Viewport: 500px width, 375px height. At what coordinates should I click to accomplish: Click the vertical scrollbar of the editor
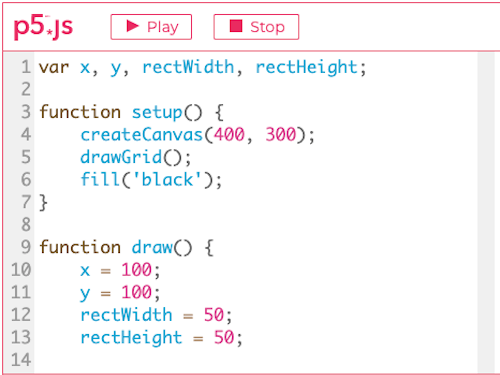pyautogui.click(x=486, y=212)
